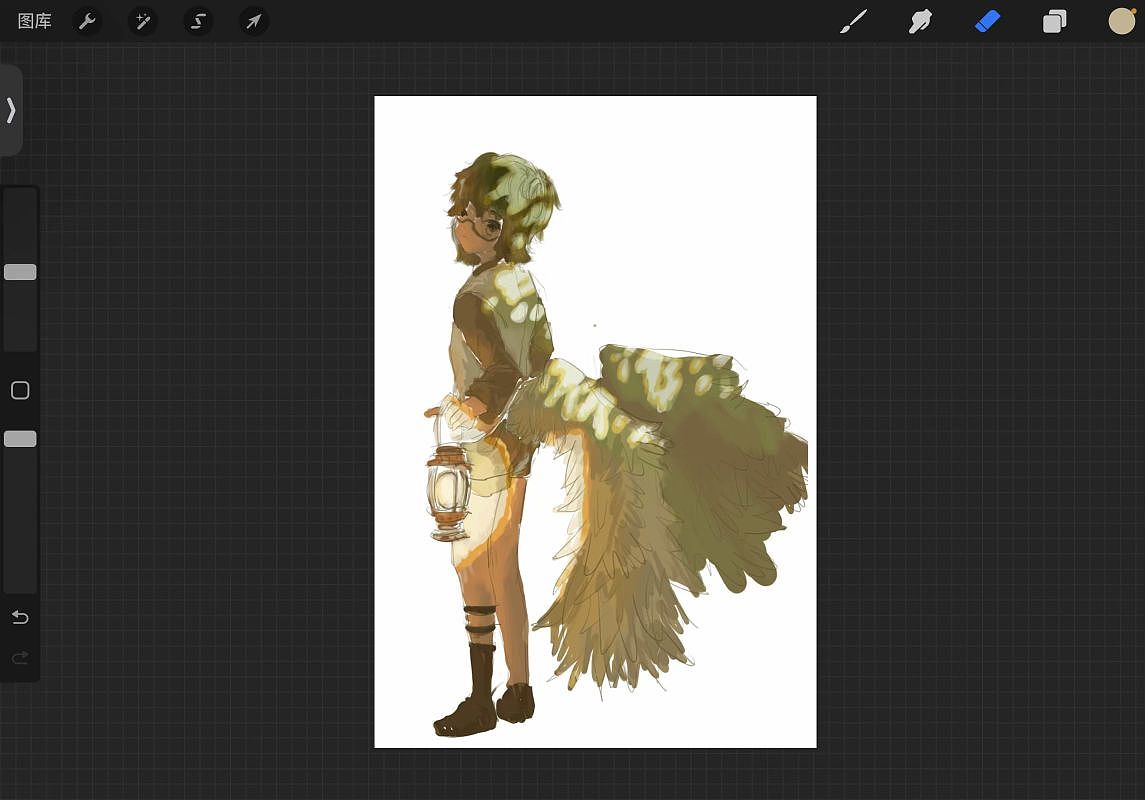Click the brush size slider handle
1145x800 pixels.
(x=20, y=272)
